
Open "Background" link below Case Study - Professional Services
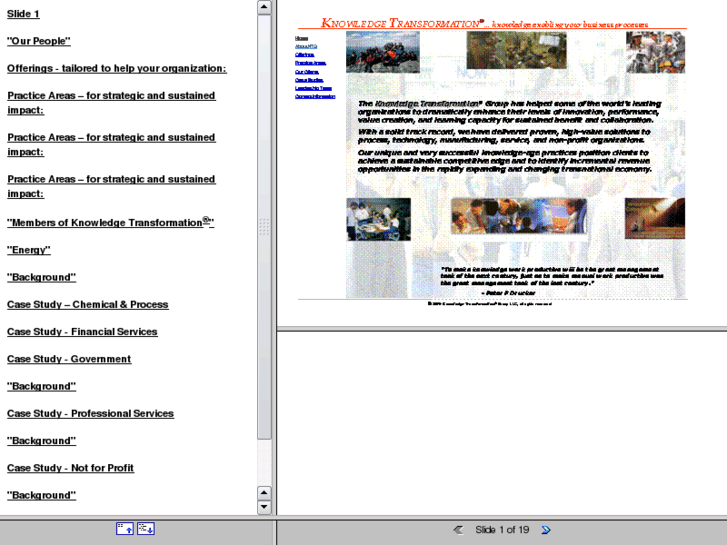pyautogui.click(x=41, y=441)
